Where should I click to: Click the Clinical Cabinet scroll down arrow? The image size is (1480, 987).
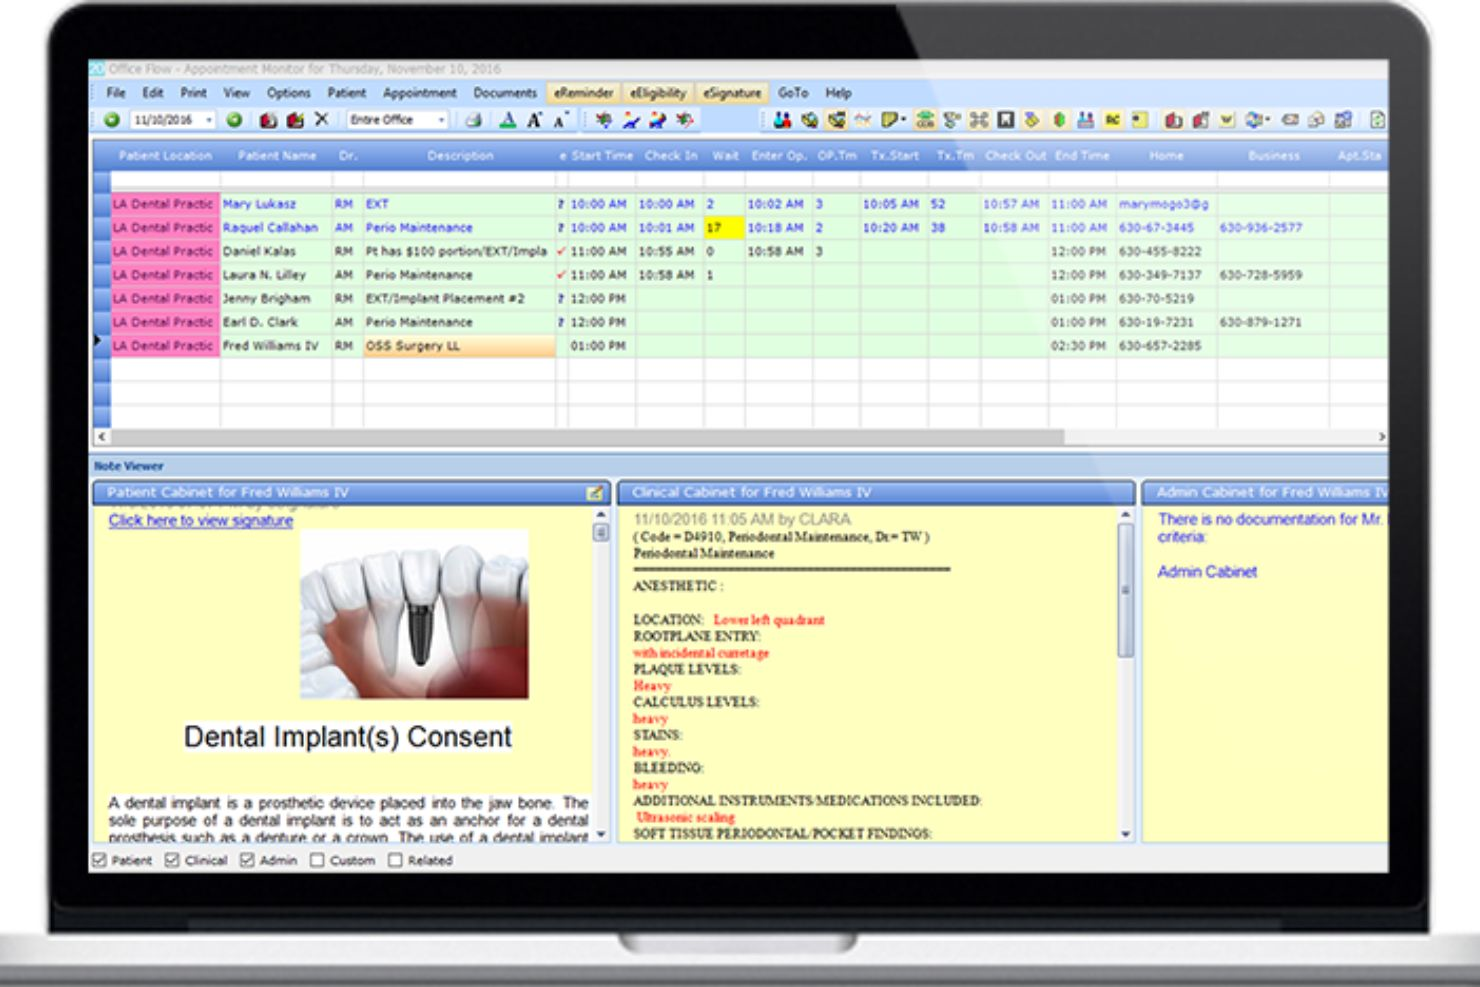[x=1126, y=834]
